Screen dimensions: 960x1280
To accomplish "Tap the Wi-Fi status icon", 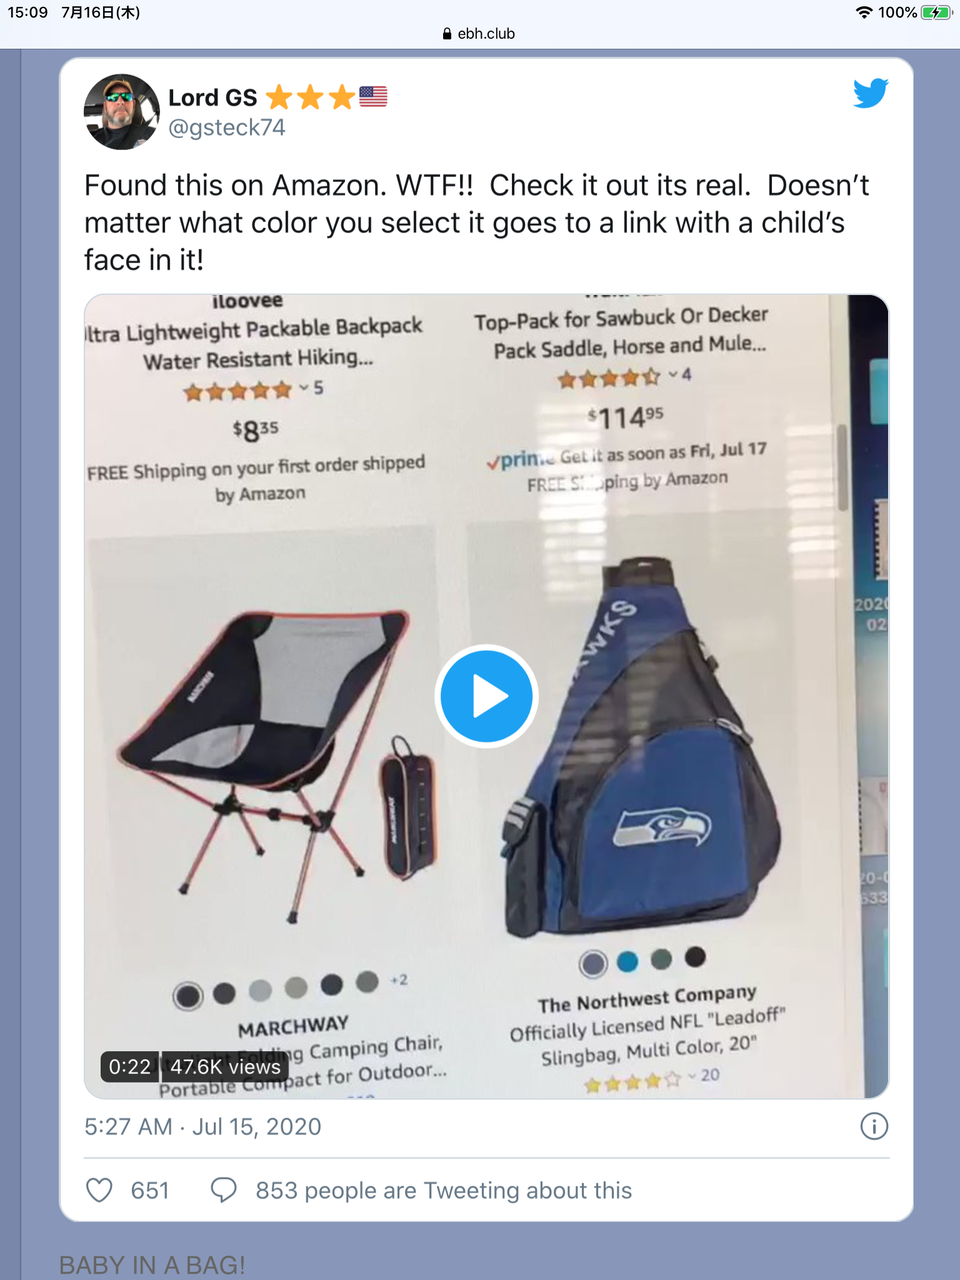I will [864, 12].
